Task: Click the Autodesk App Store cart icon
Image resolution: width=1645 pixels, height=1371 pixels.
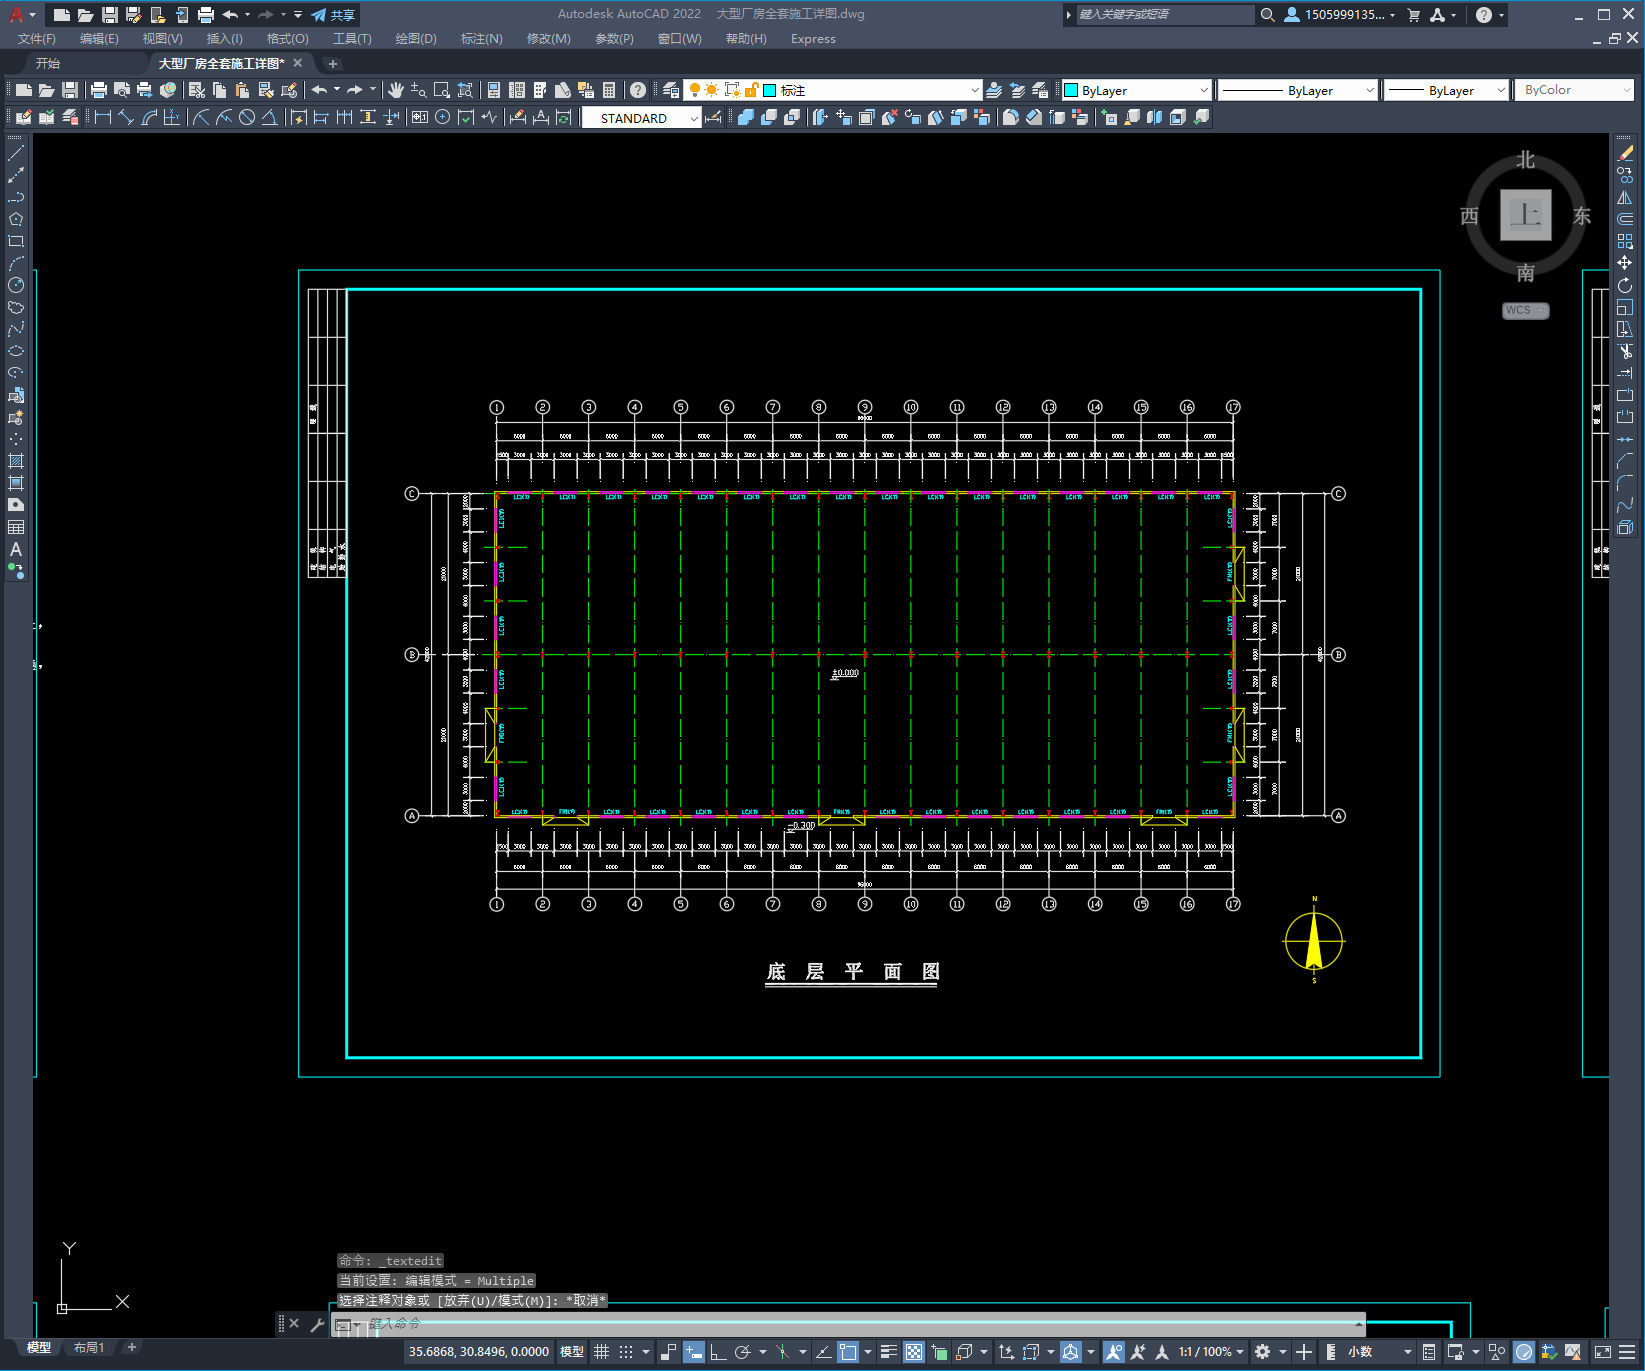Action: point(1414,15)
